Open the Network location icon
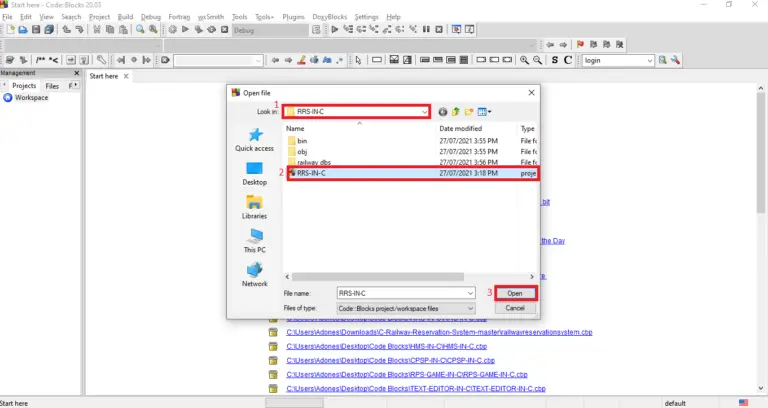This screenshot has height=408, width=768. coord(254,274)
